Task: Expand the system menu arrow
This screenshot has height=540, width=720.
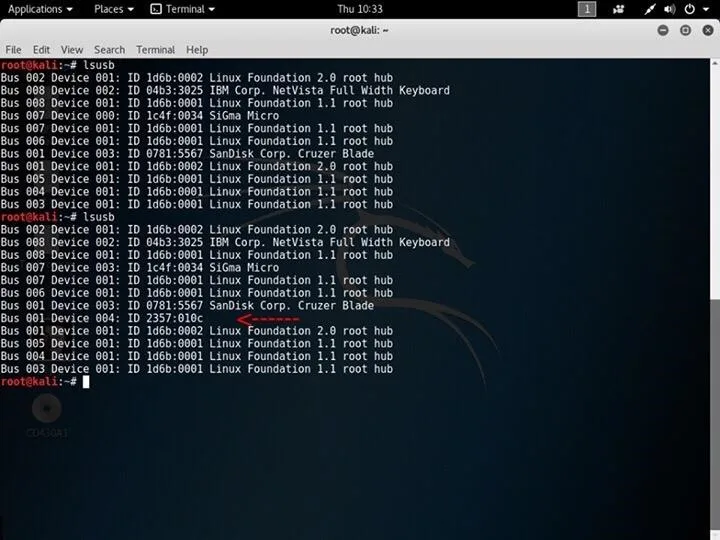Action: pos(708,9)
